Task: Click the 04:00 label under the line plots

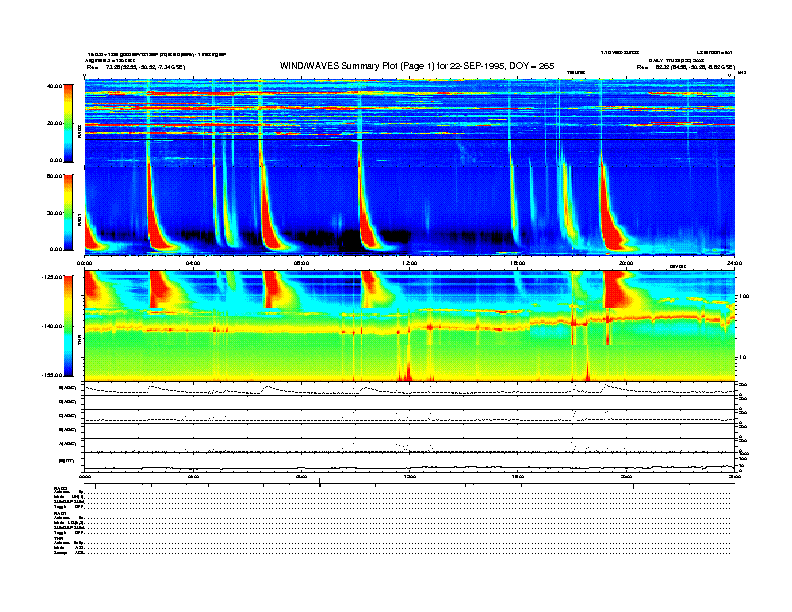Action: click(193, 476)
